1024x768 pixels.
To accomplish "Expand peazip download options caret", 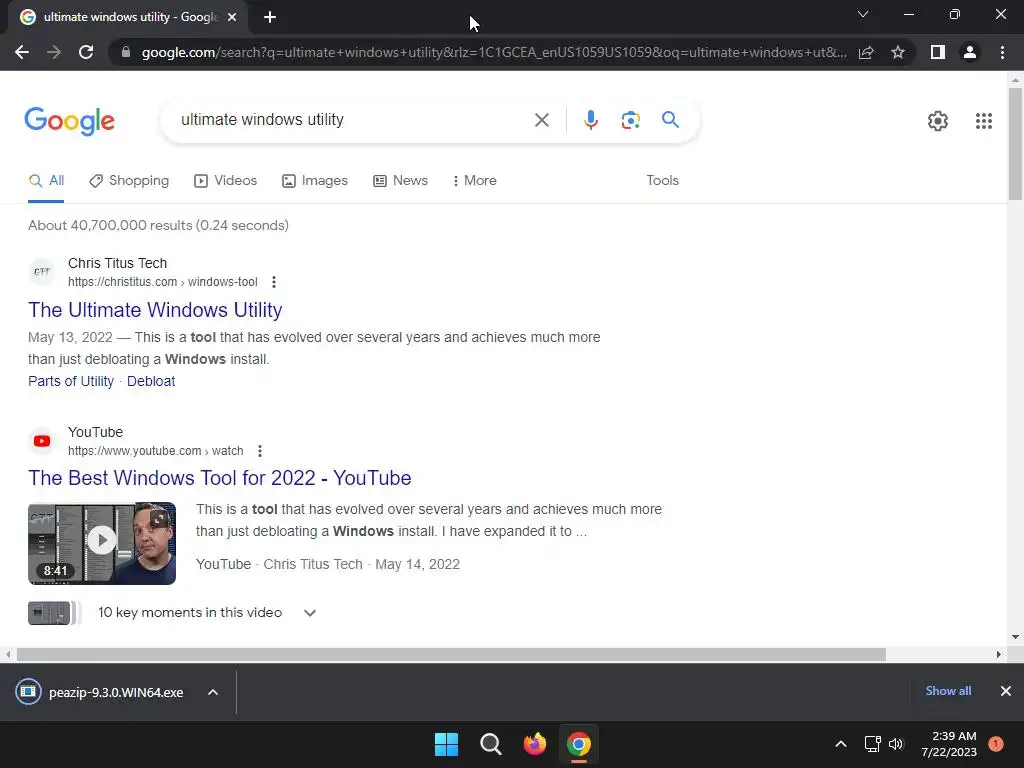I will coord(213,692).
